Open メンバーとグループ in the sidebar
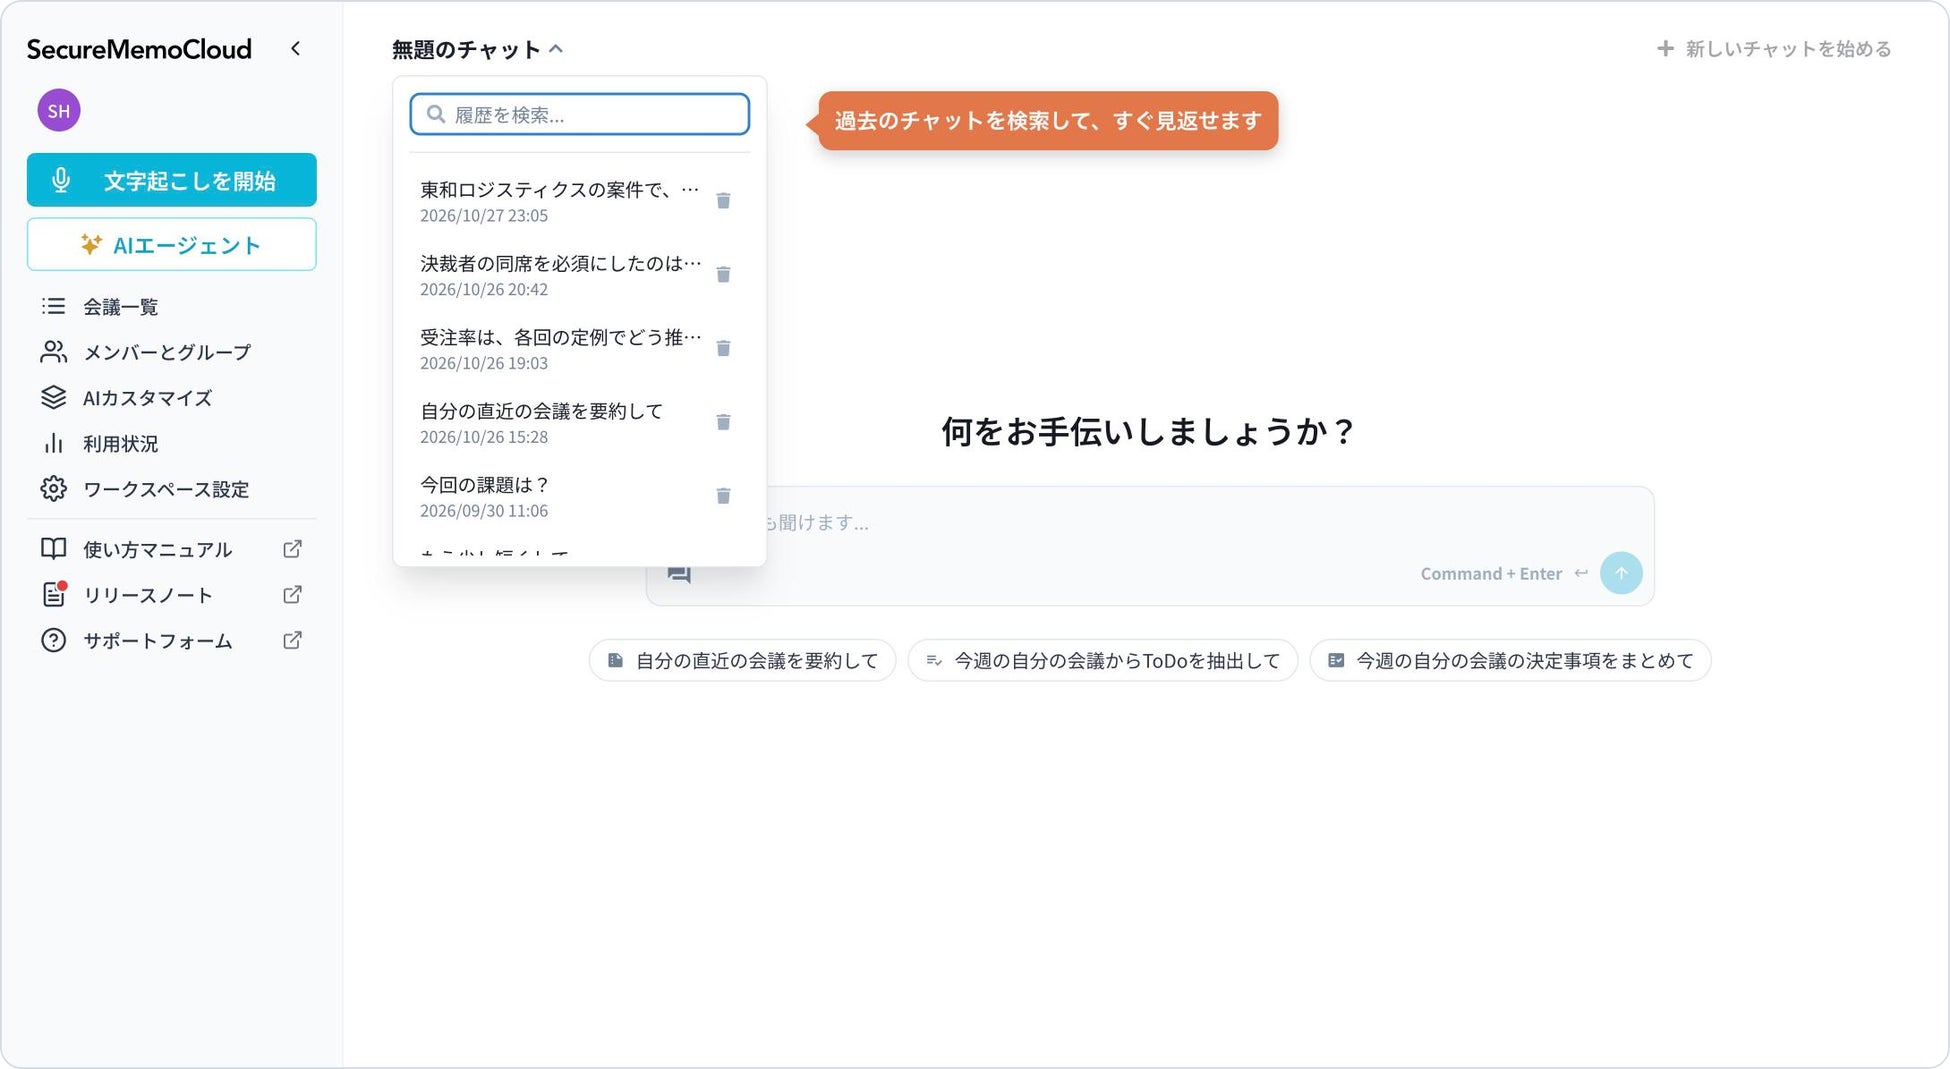 pos(172,352)
